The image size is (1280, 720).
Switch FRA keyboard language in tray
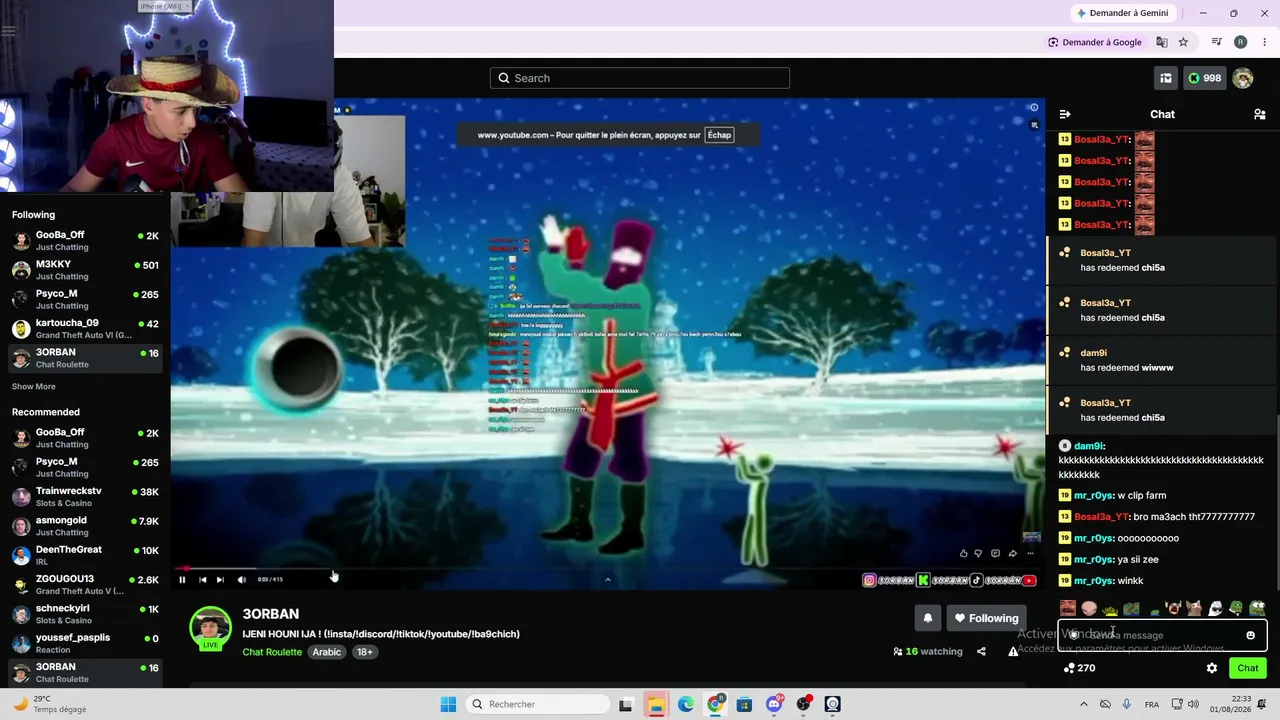tap(1152, 704)
